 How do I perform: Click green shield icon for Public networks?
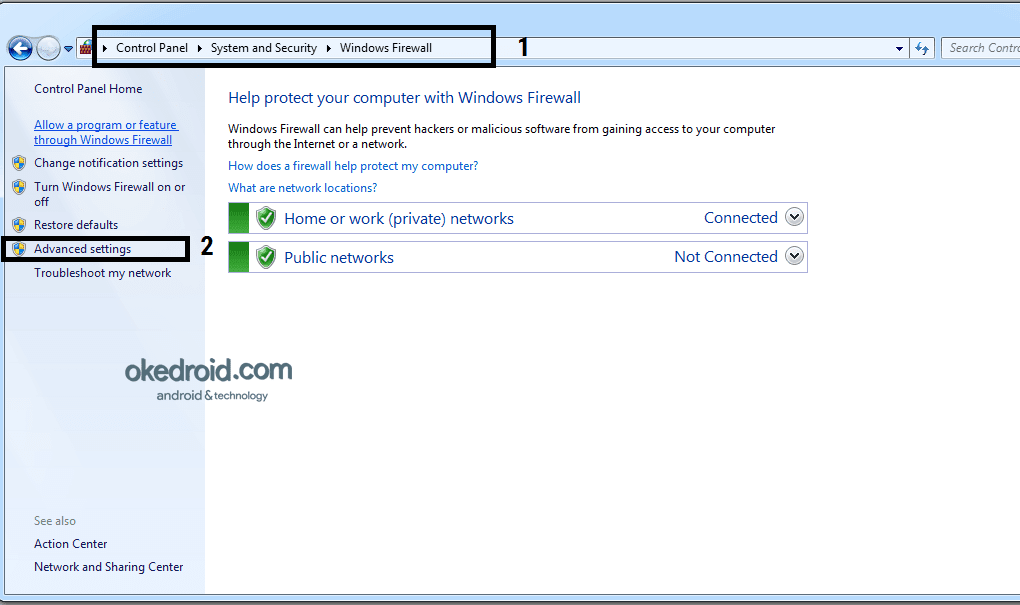[x=265, y=257]
